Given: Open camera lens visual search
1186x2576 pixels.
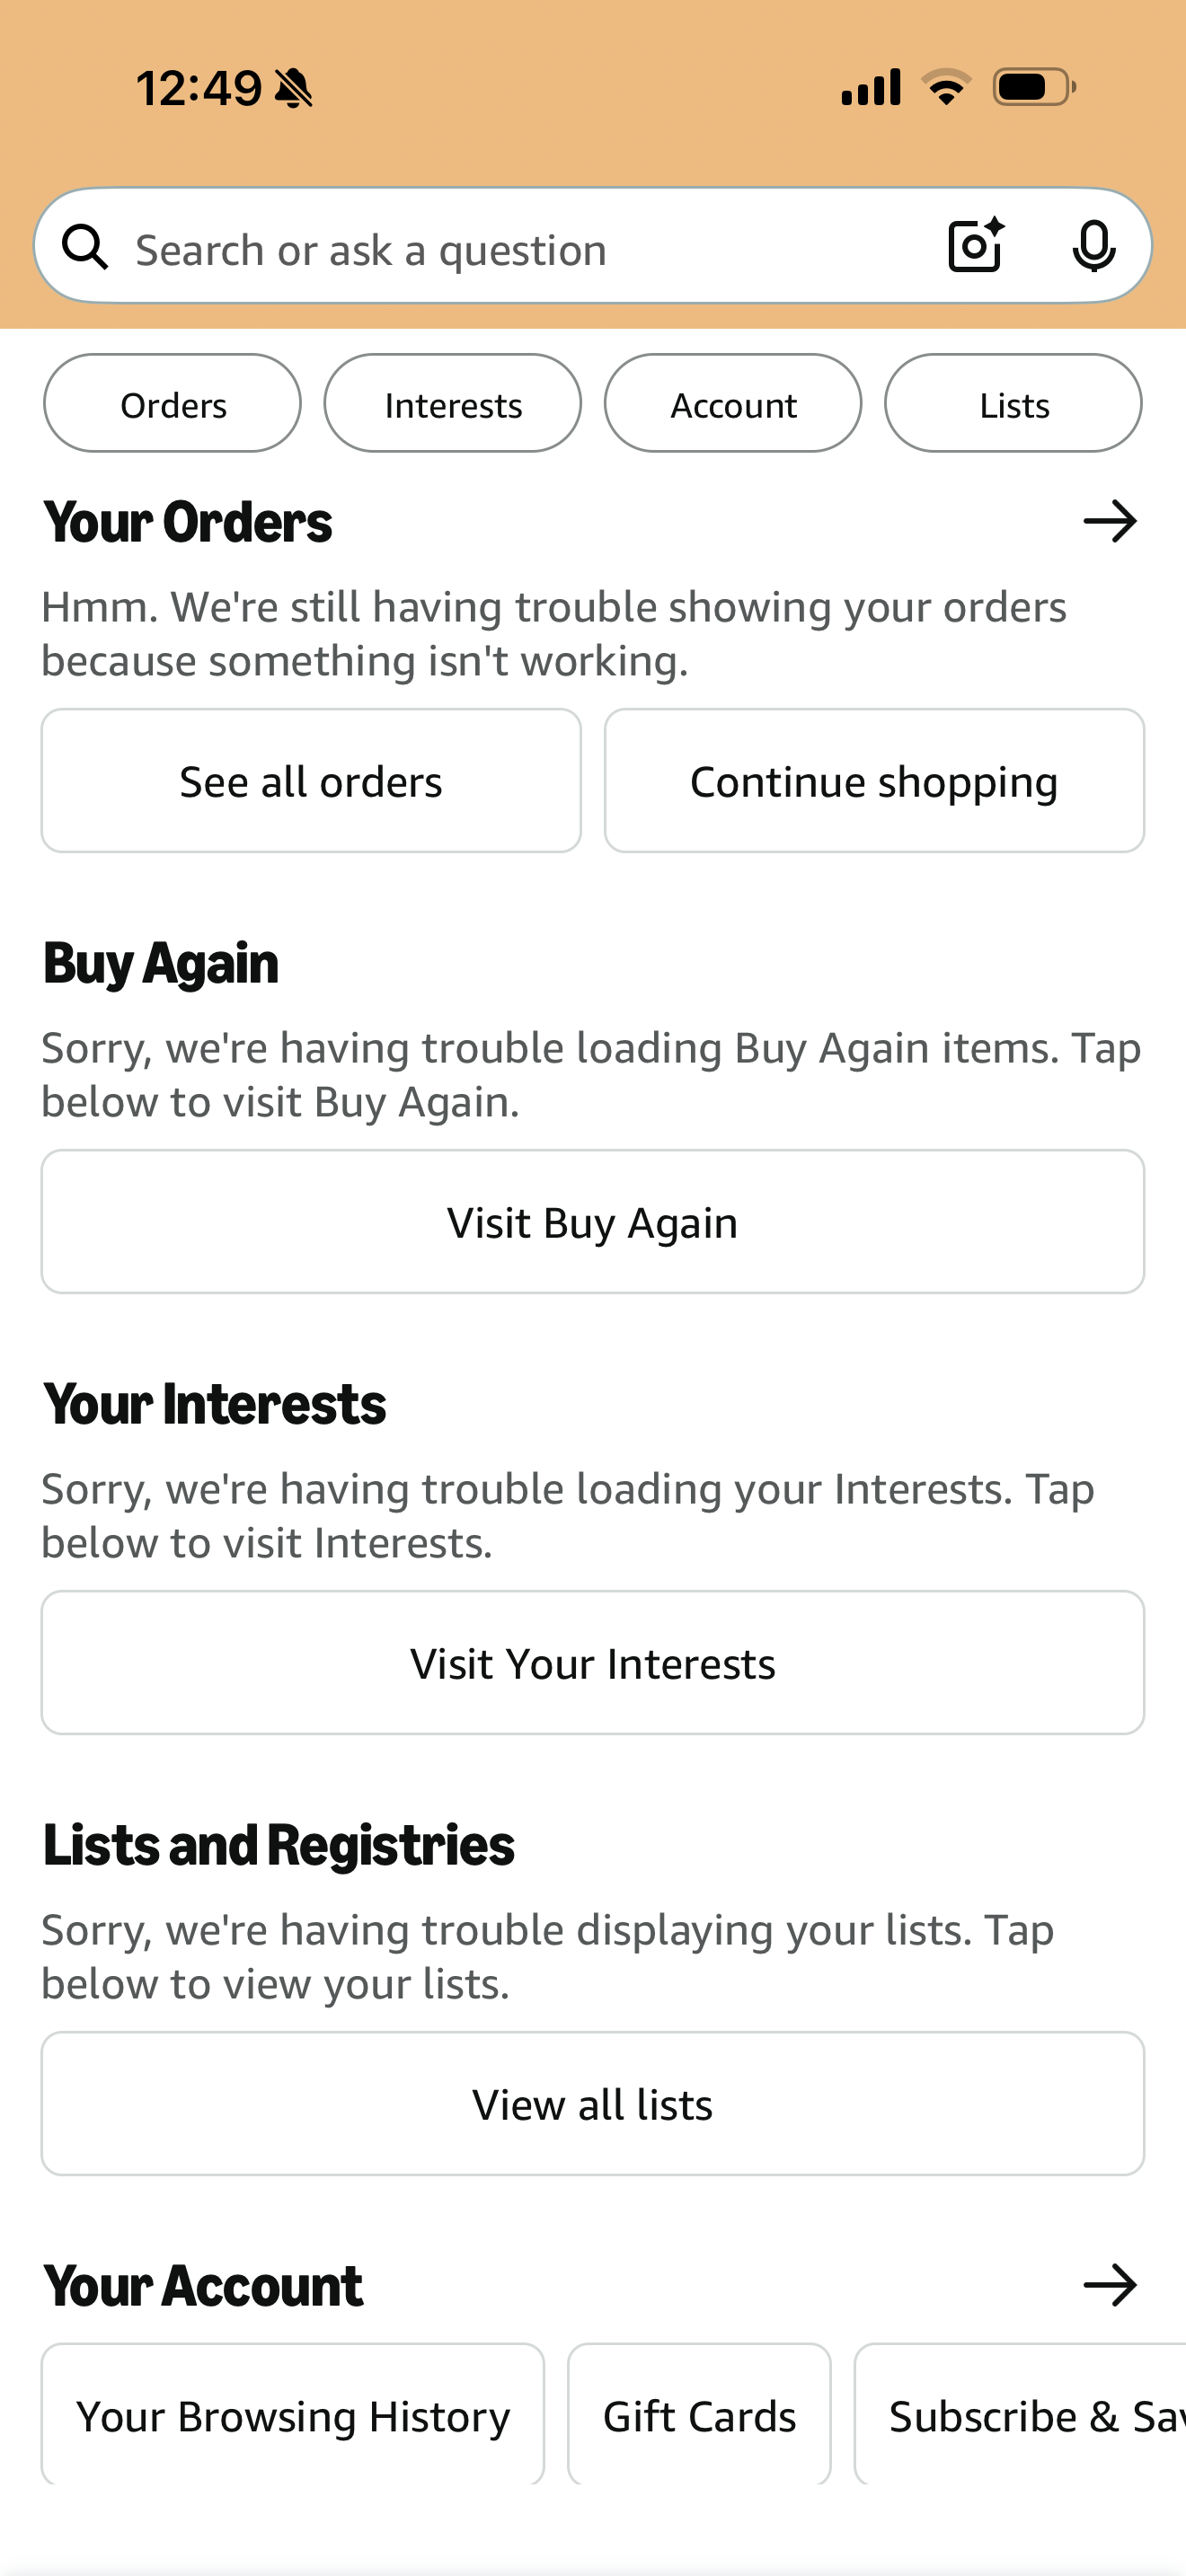Looking at the screenshot, I should [975, 246].
